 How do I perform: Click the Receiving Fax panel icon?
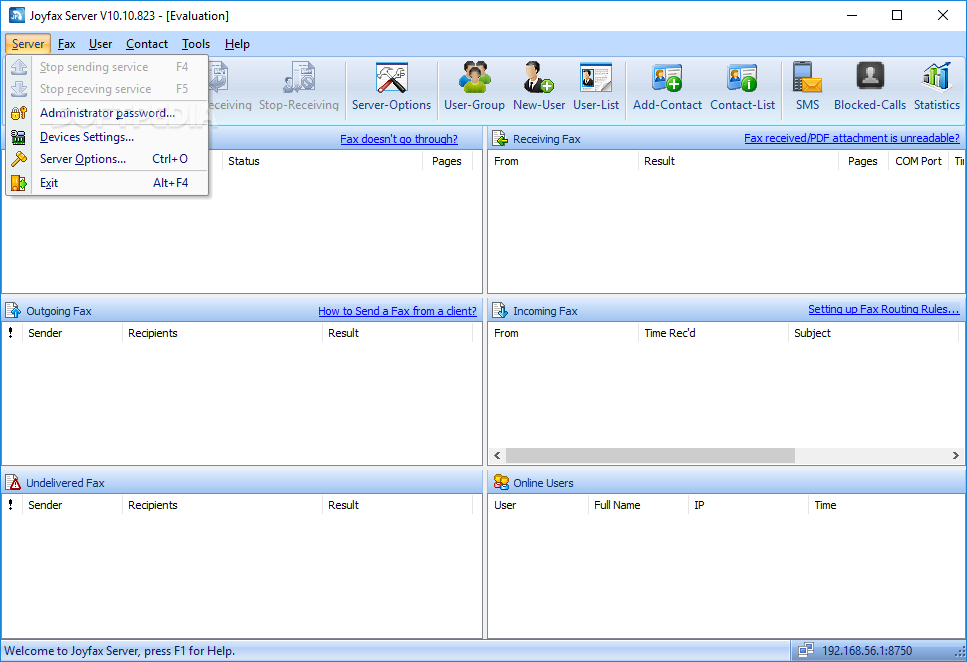tap(500, 139)
